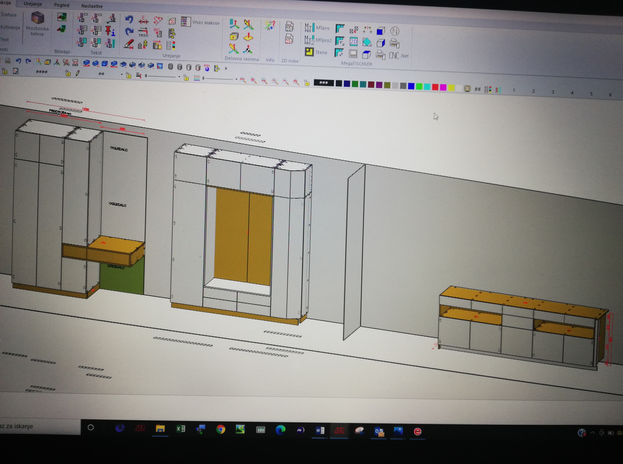Click the small undo arrow in second toolbar
Screen dimensions: 623x464
click(18, 61)
